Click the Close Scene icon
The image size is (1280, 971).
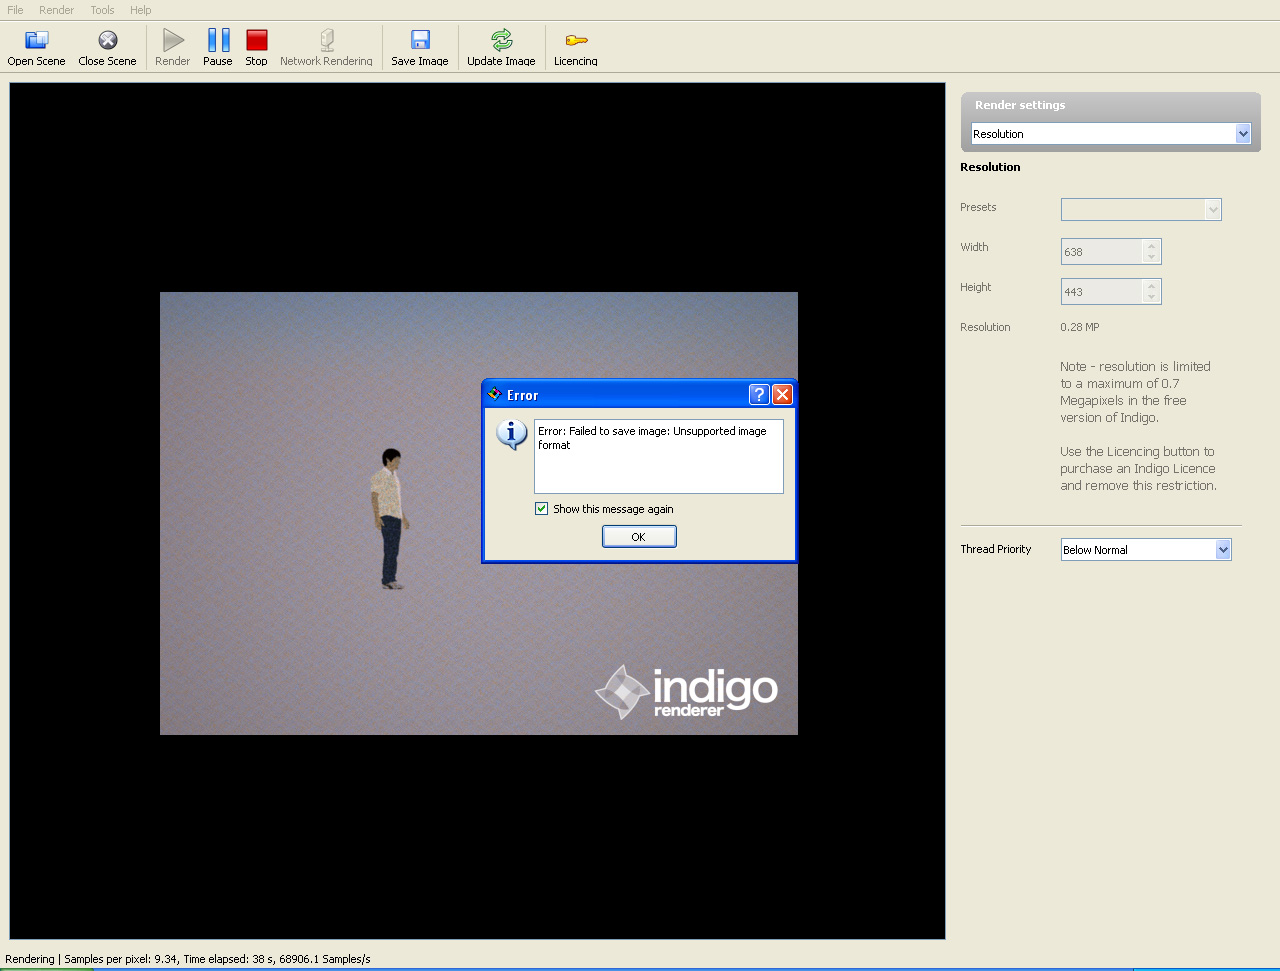tap(107, 40)
